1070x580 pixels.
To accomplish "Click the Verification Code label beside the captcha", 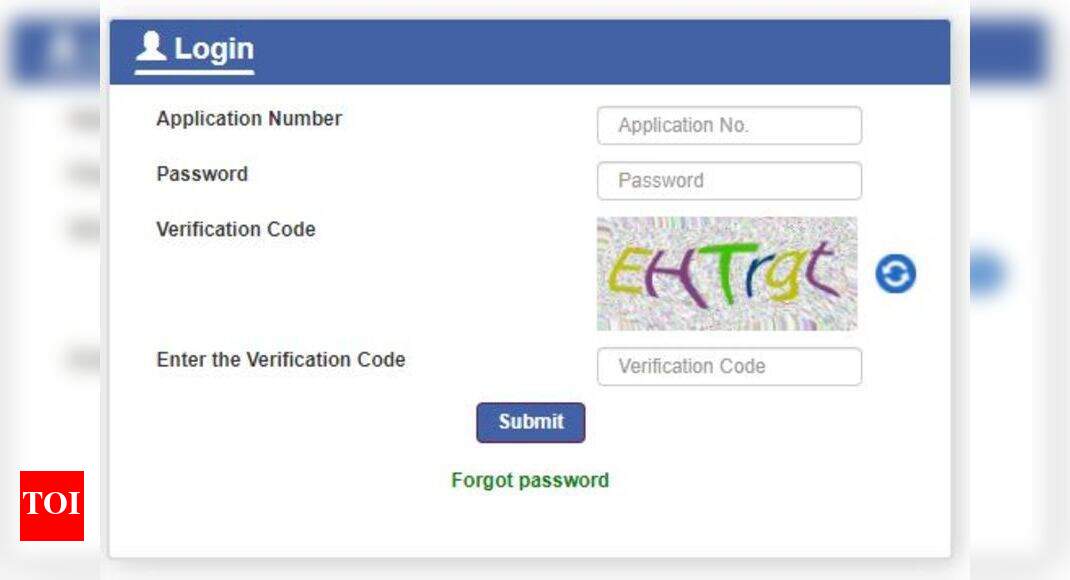I will coord(236,229).
